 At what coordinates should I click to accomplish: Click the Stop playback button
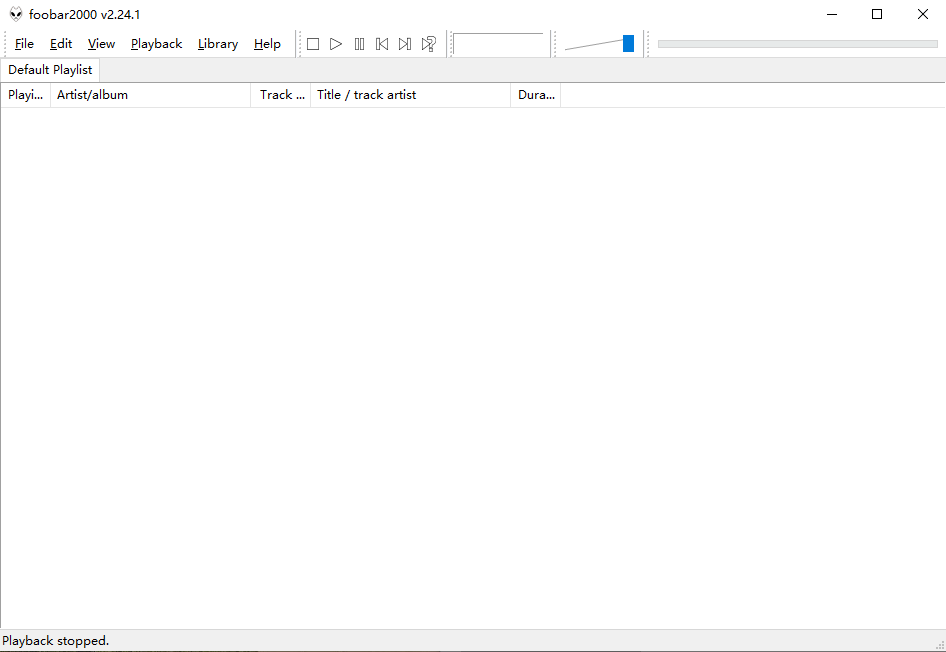tap(313, 44)
